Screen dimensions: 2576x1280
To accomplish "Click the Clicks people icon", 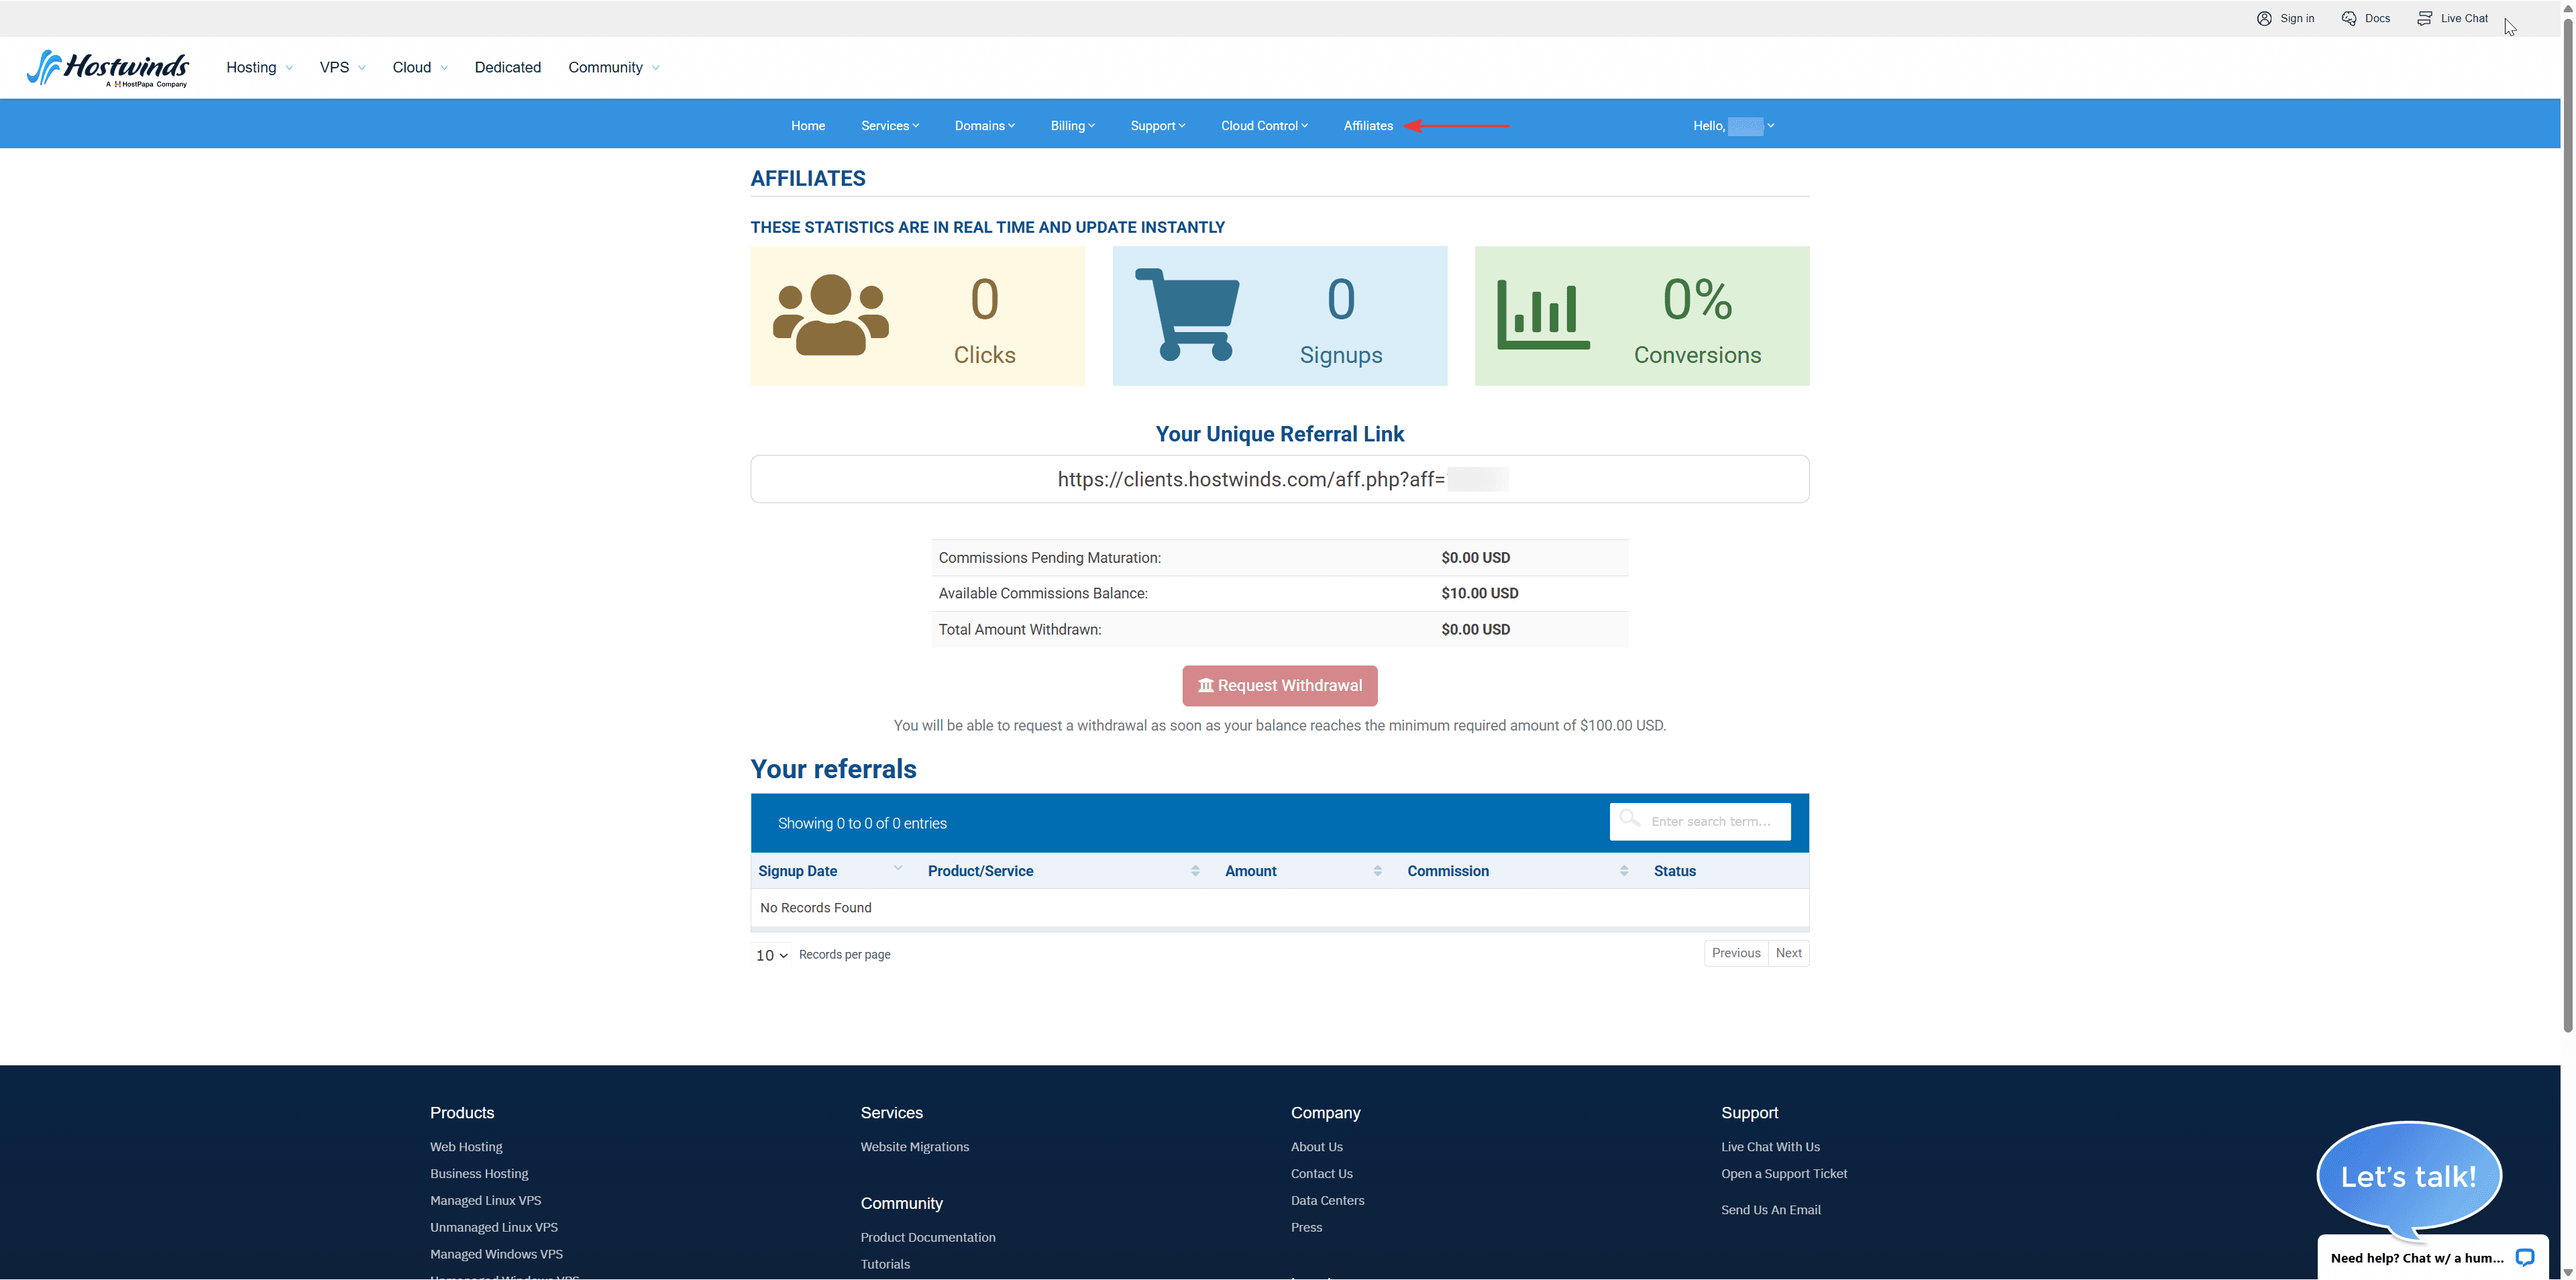I will [x=831, y=315].
